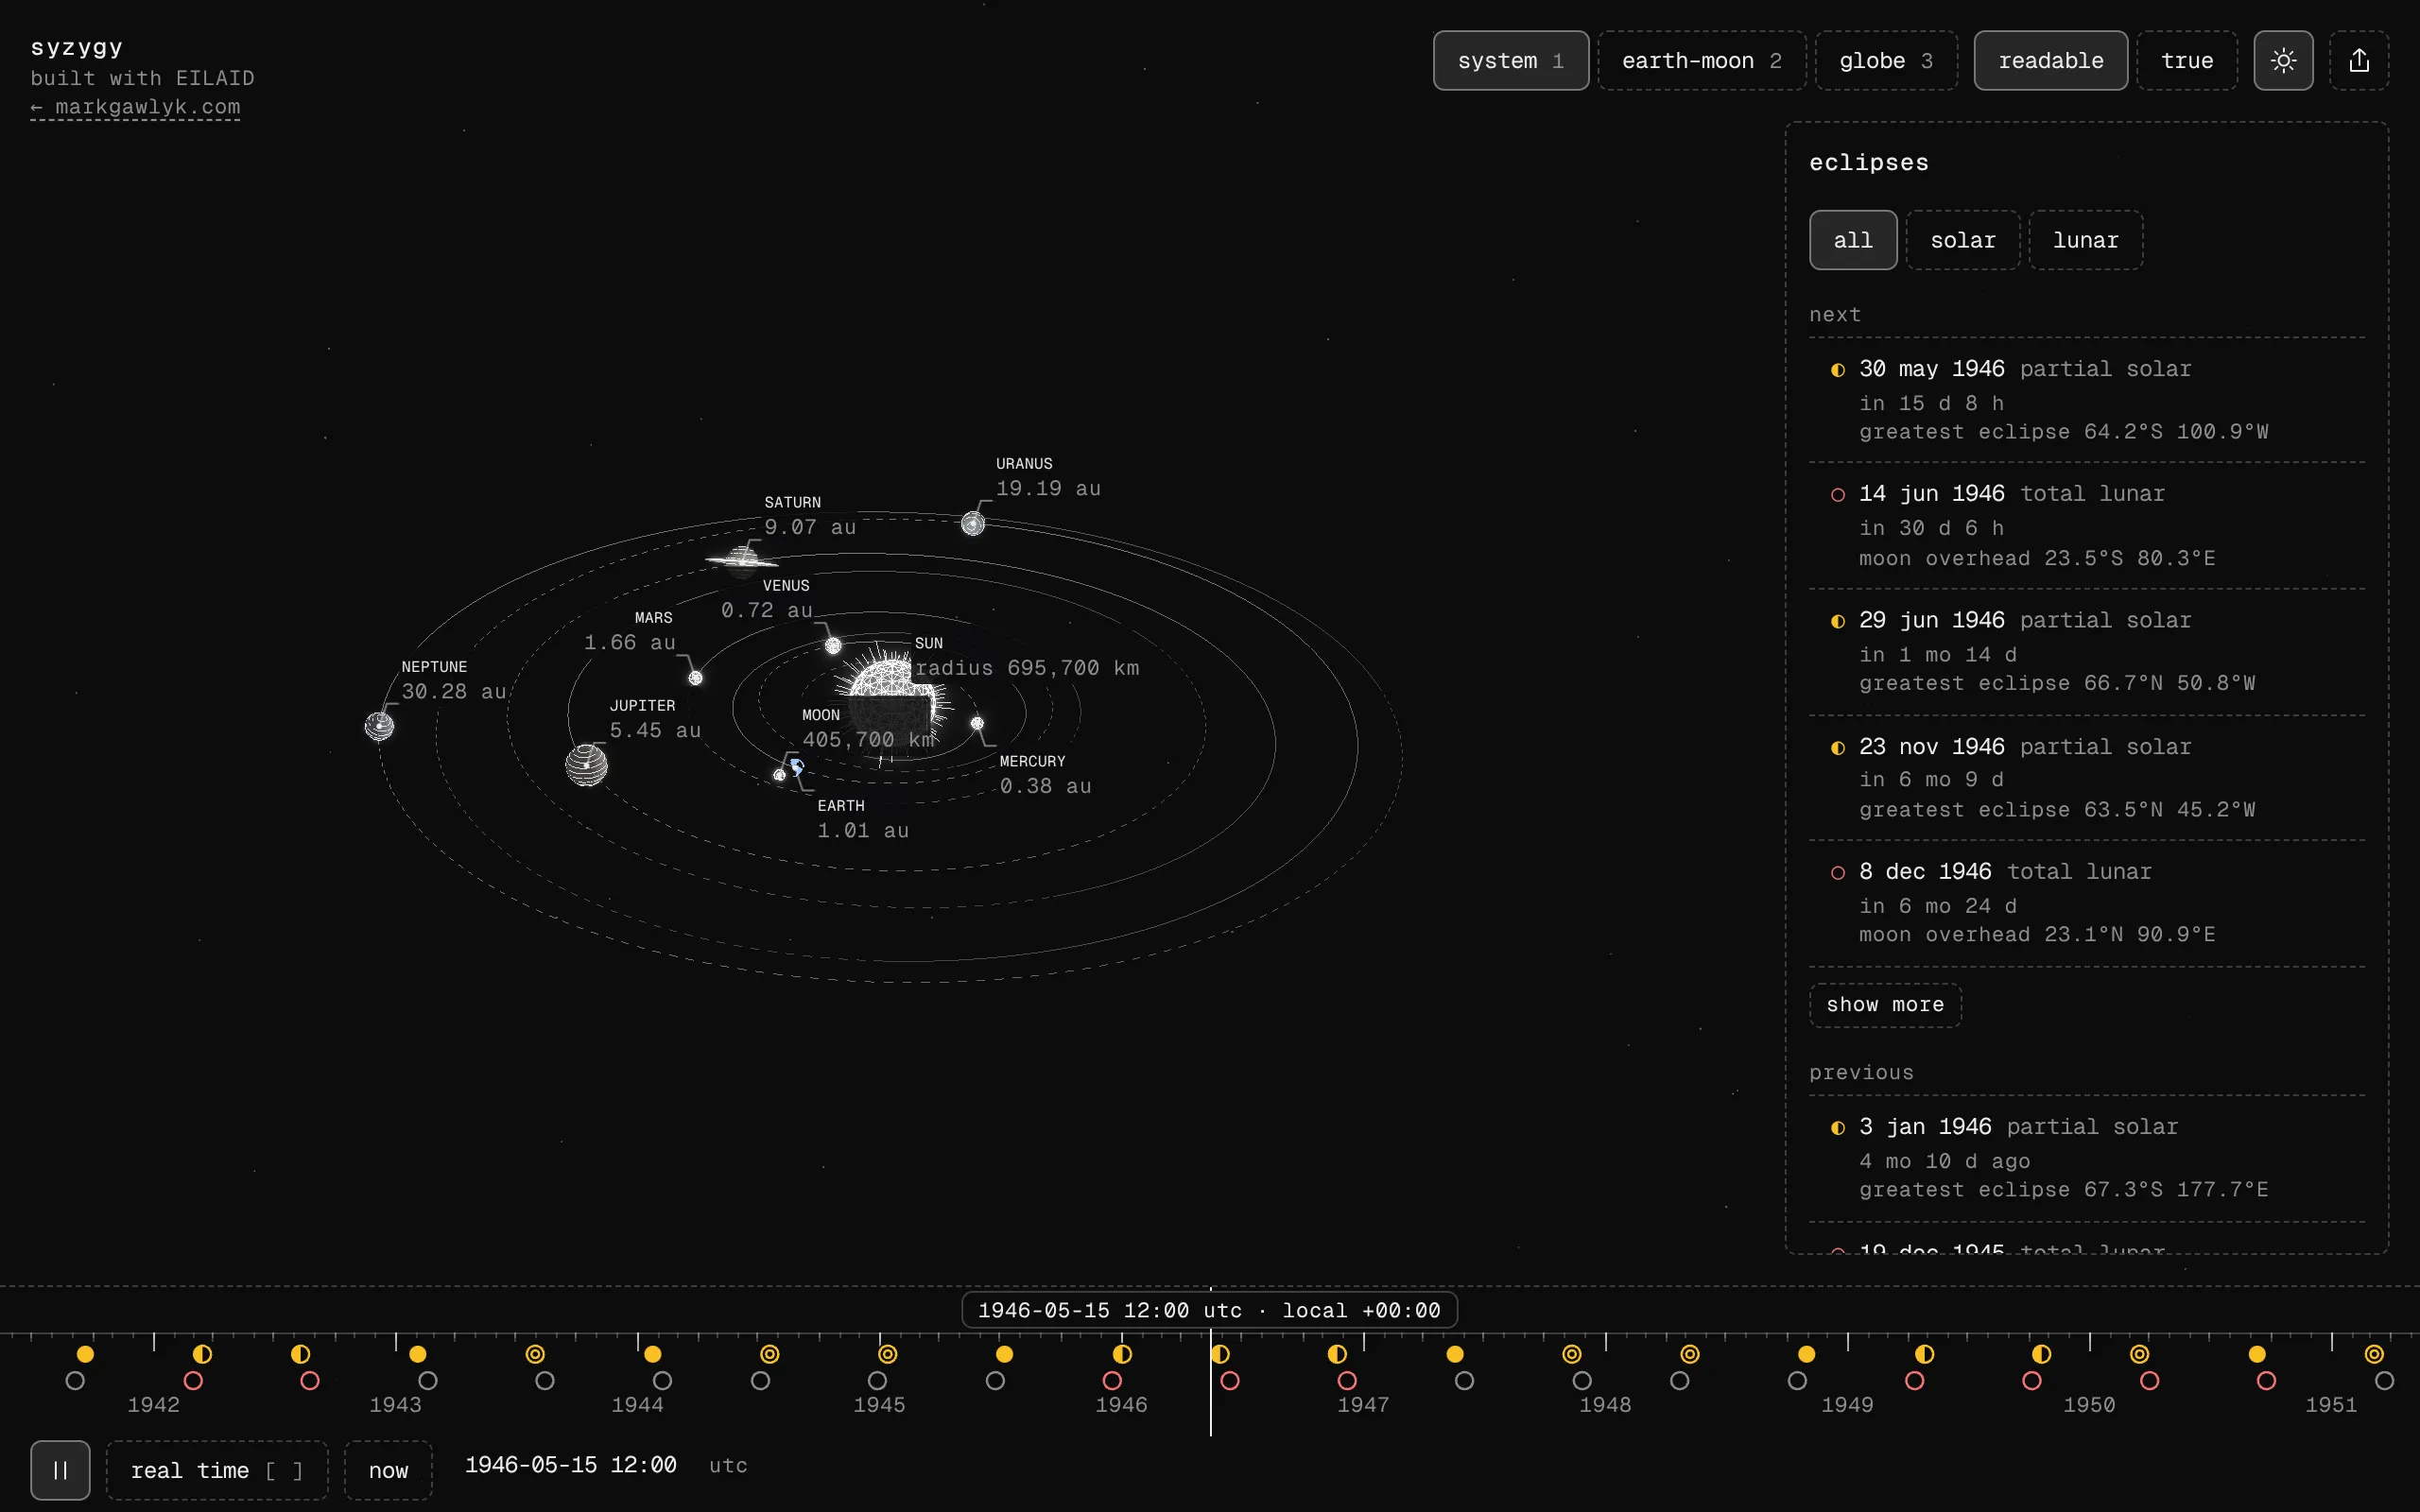
Task: Open 30 may 1946 partial solar eclipse
Action: [x=2087, y=400]
